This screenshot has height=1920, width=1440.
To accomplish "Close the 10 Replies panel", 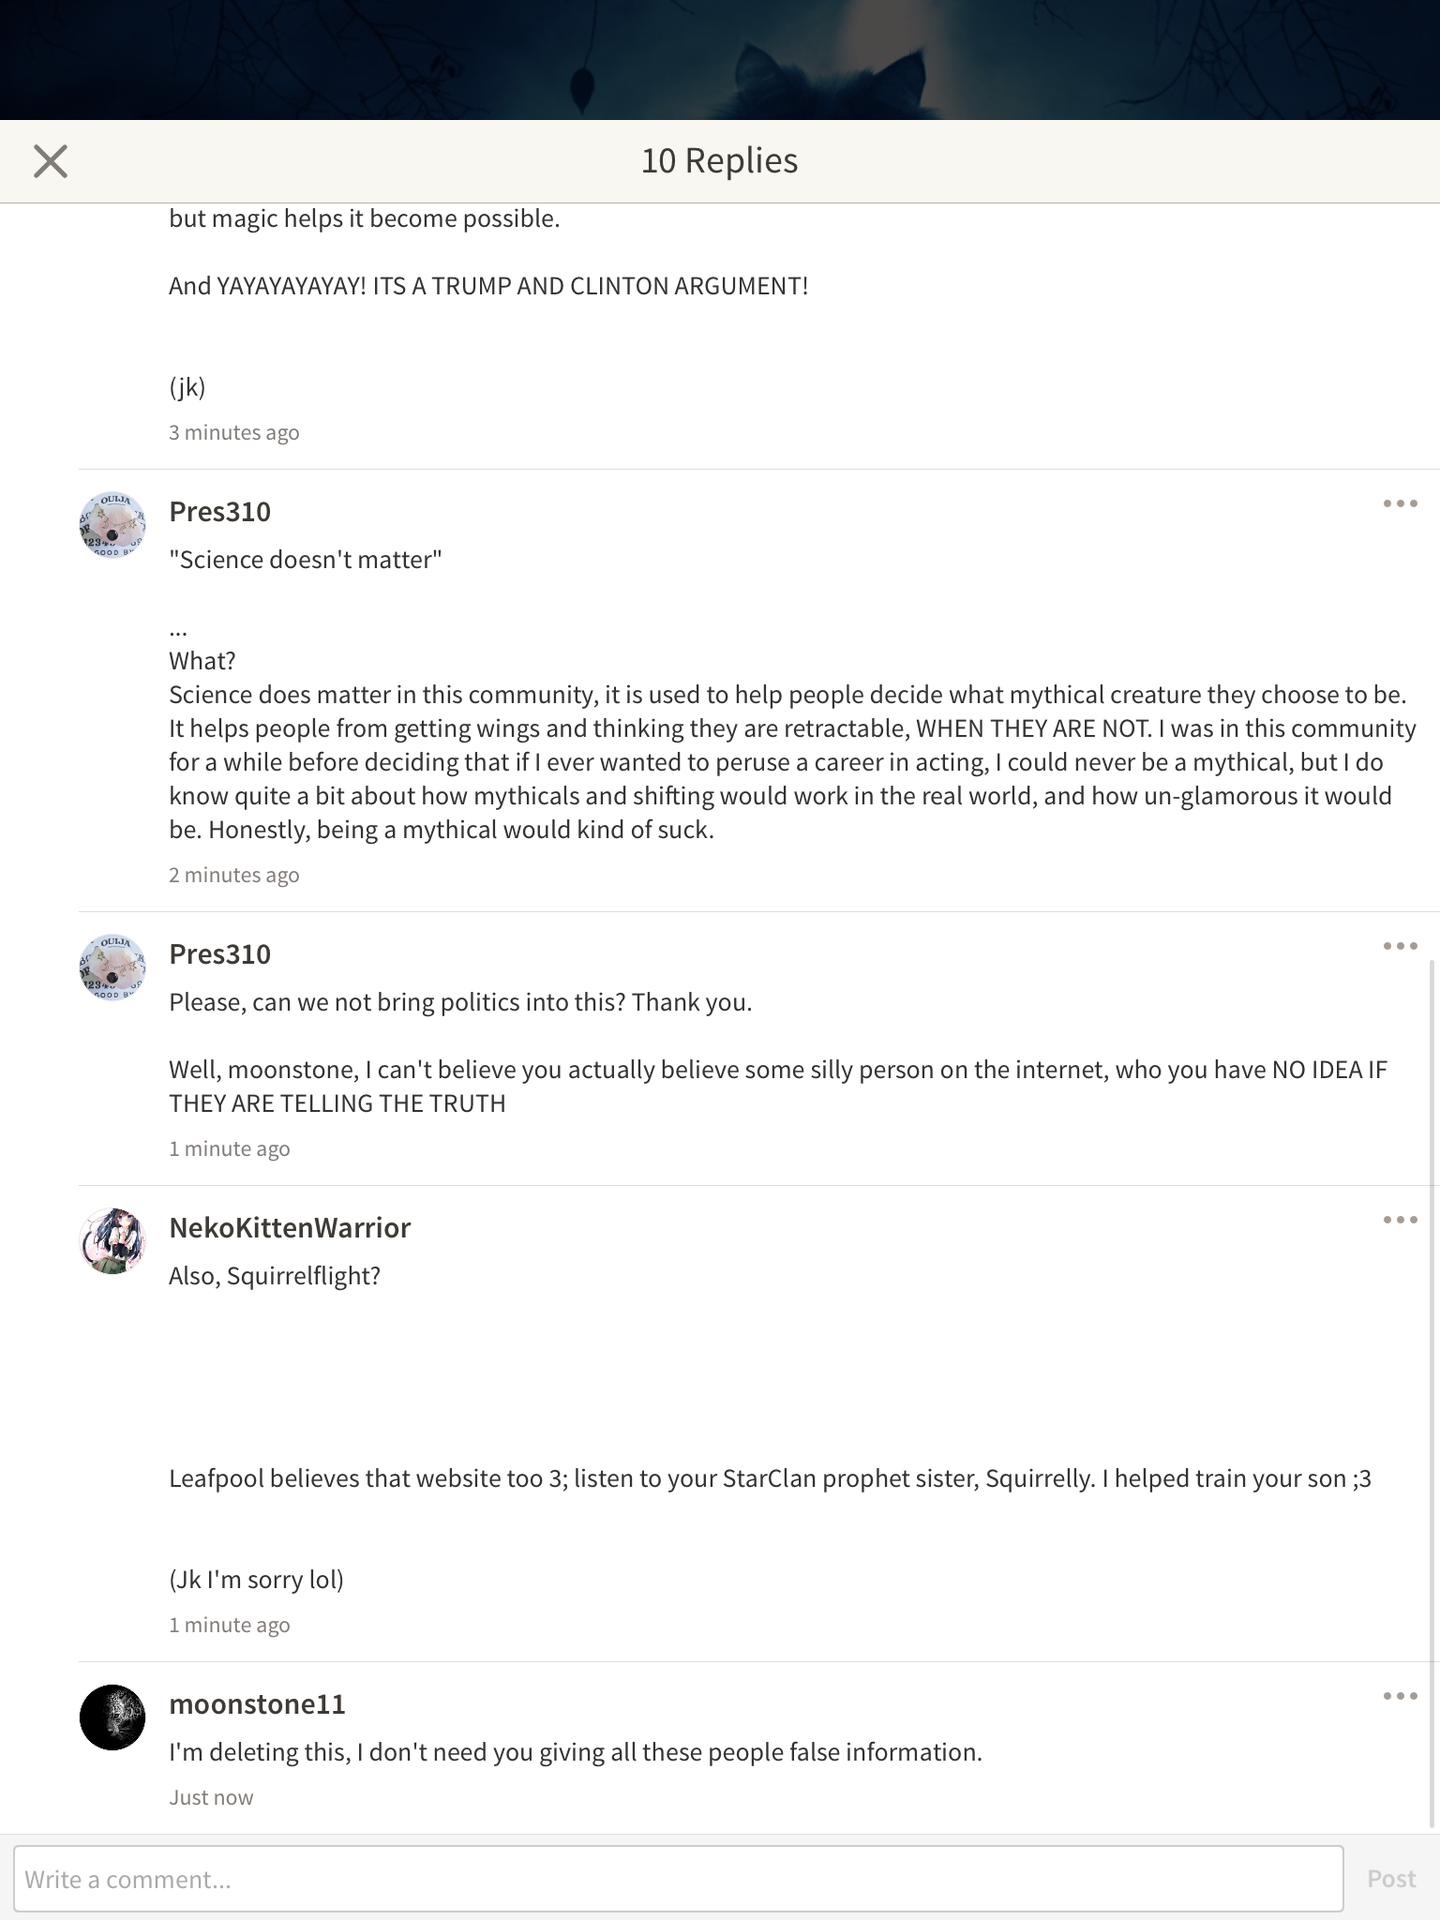I will tap(50, 161).
